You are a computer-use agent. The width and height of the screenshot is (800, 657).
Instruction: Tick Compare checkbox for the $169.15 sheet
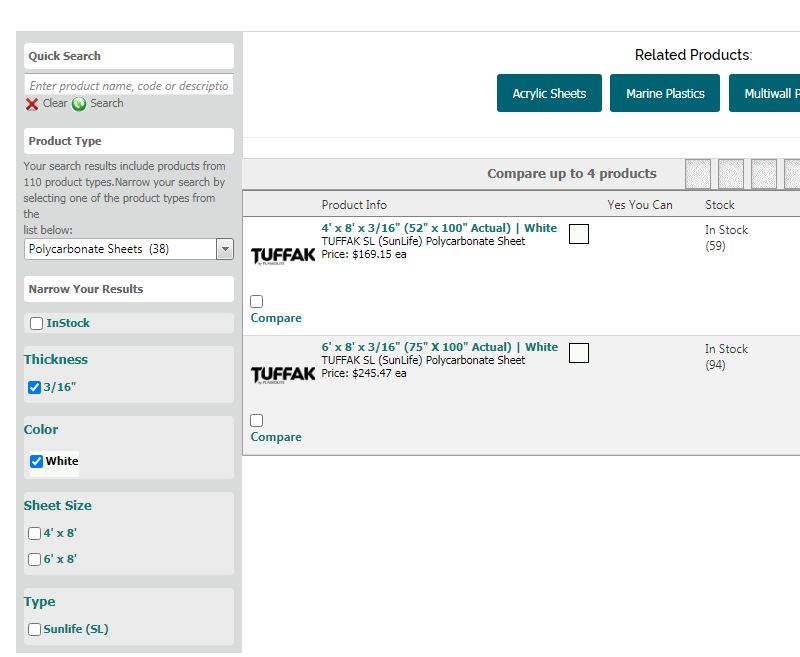pyautogui.click(x=257, y=301)
